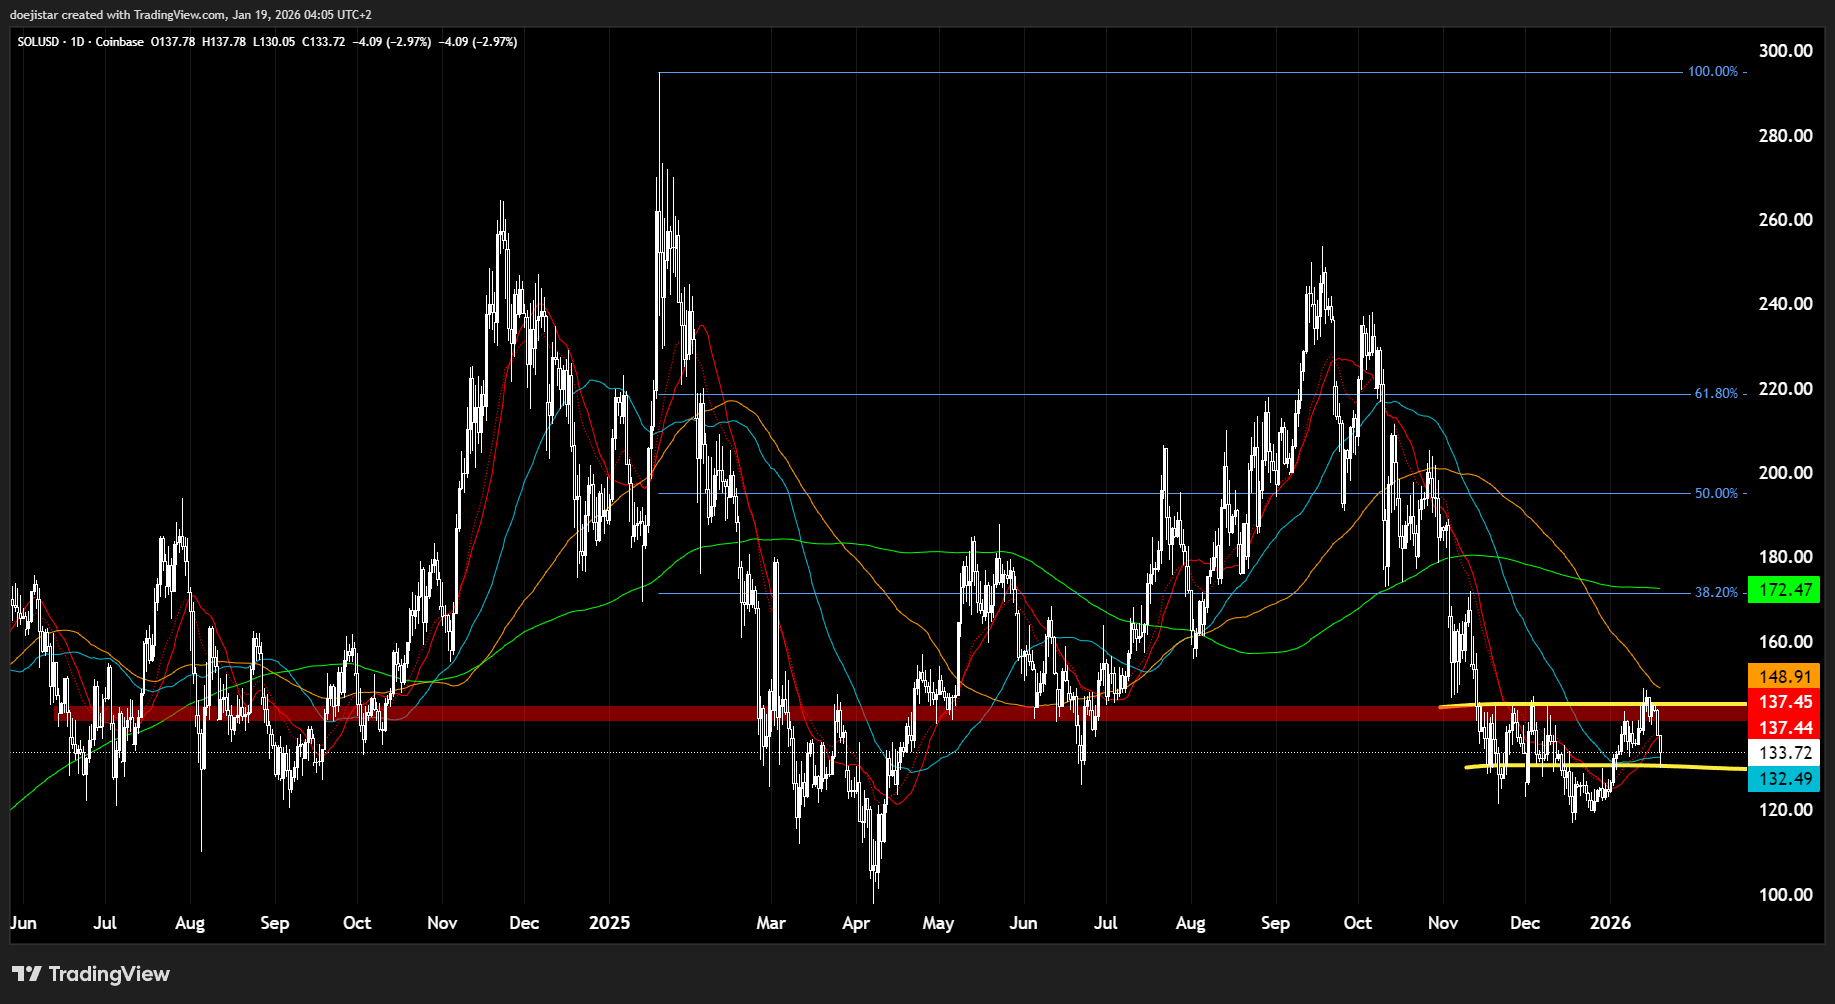This screenshot has height=1004, width=1835.
Task: Click the SOLUSD 1D Coinbase symbol label
Action: pyautogui.click(x=80, y=42)
